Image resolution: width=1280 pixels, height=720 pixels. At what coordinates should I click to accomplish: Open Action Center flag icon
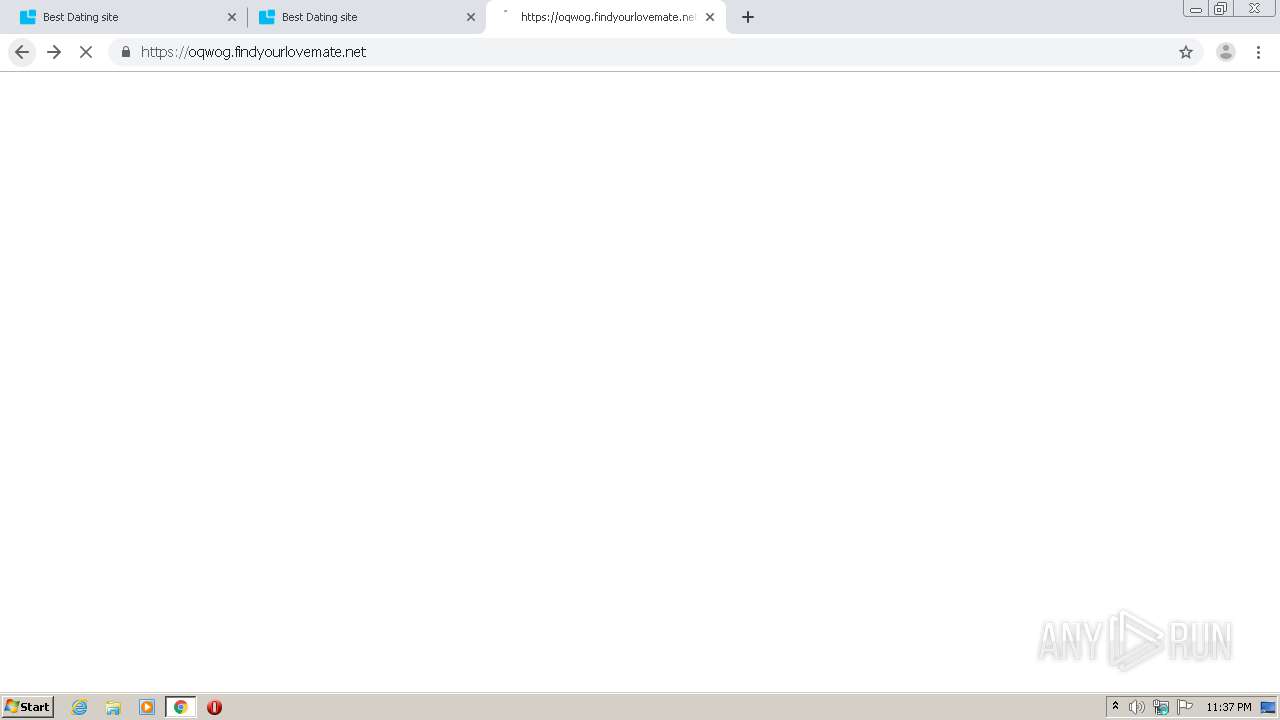tap(1185, 707)
